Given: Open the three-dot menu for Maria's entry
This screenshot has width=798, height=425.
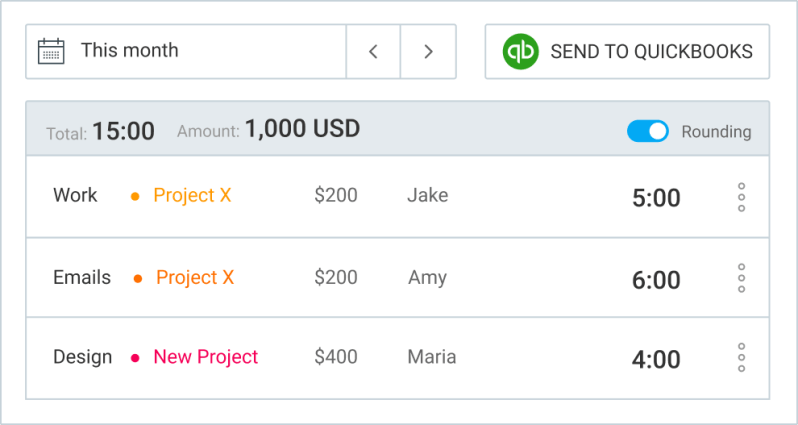Looking at the screenshot, I should pos(741,357).
